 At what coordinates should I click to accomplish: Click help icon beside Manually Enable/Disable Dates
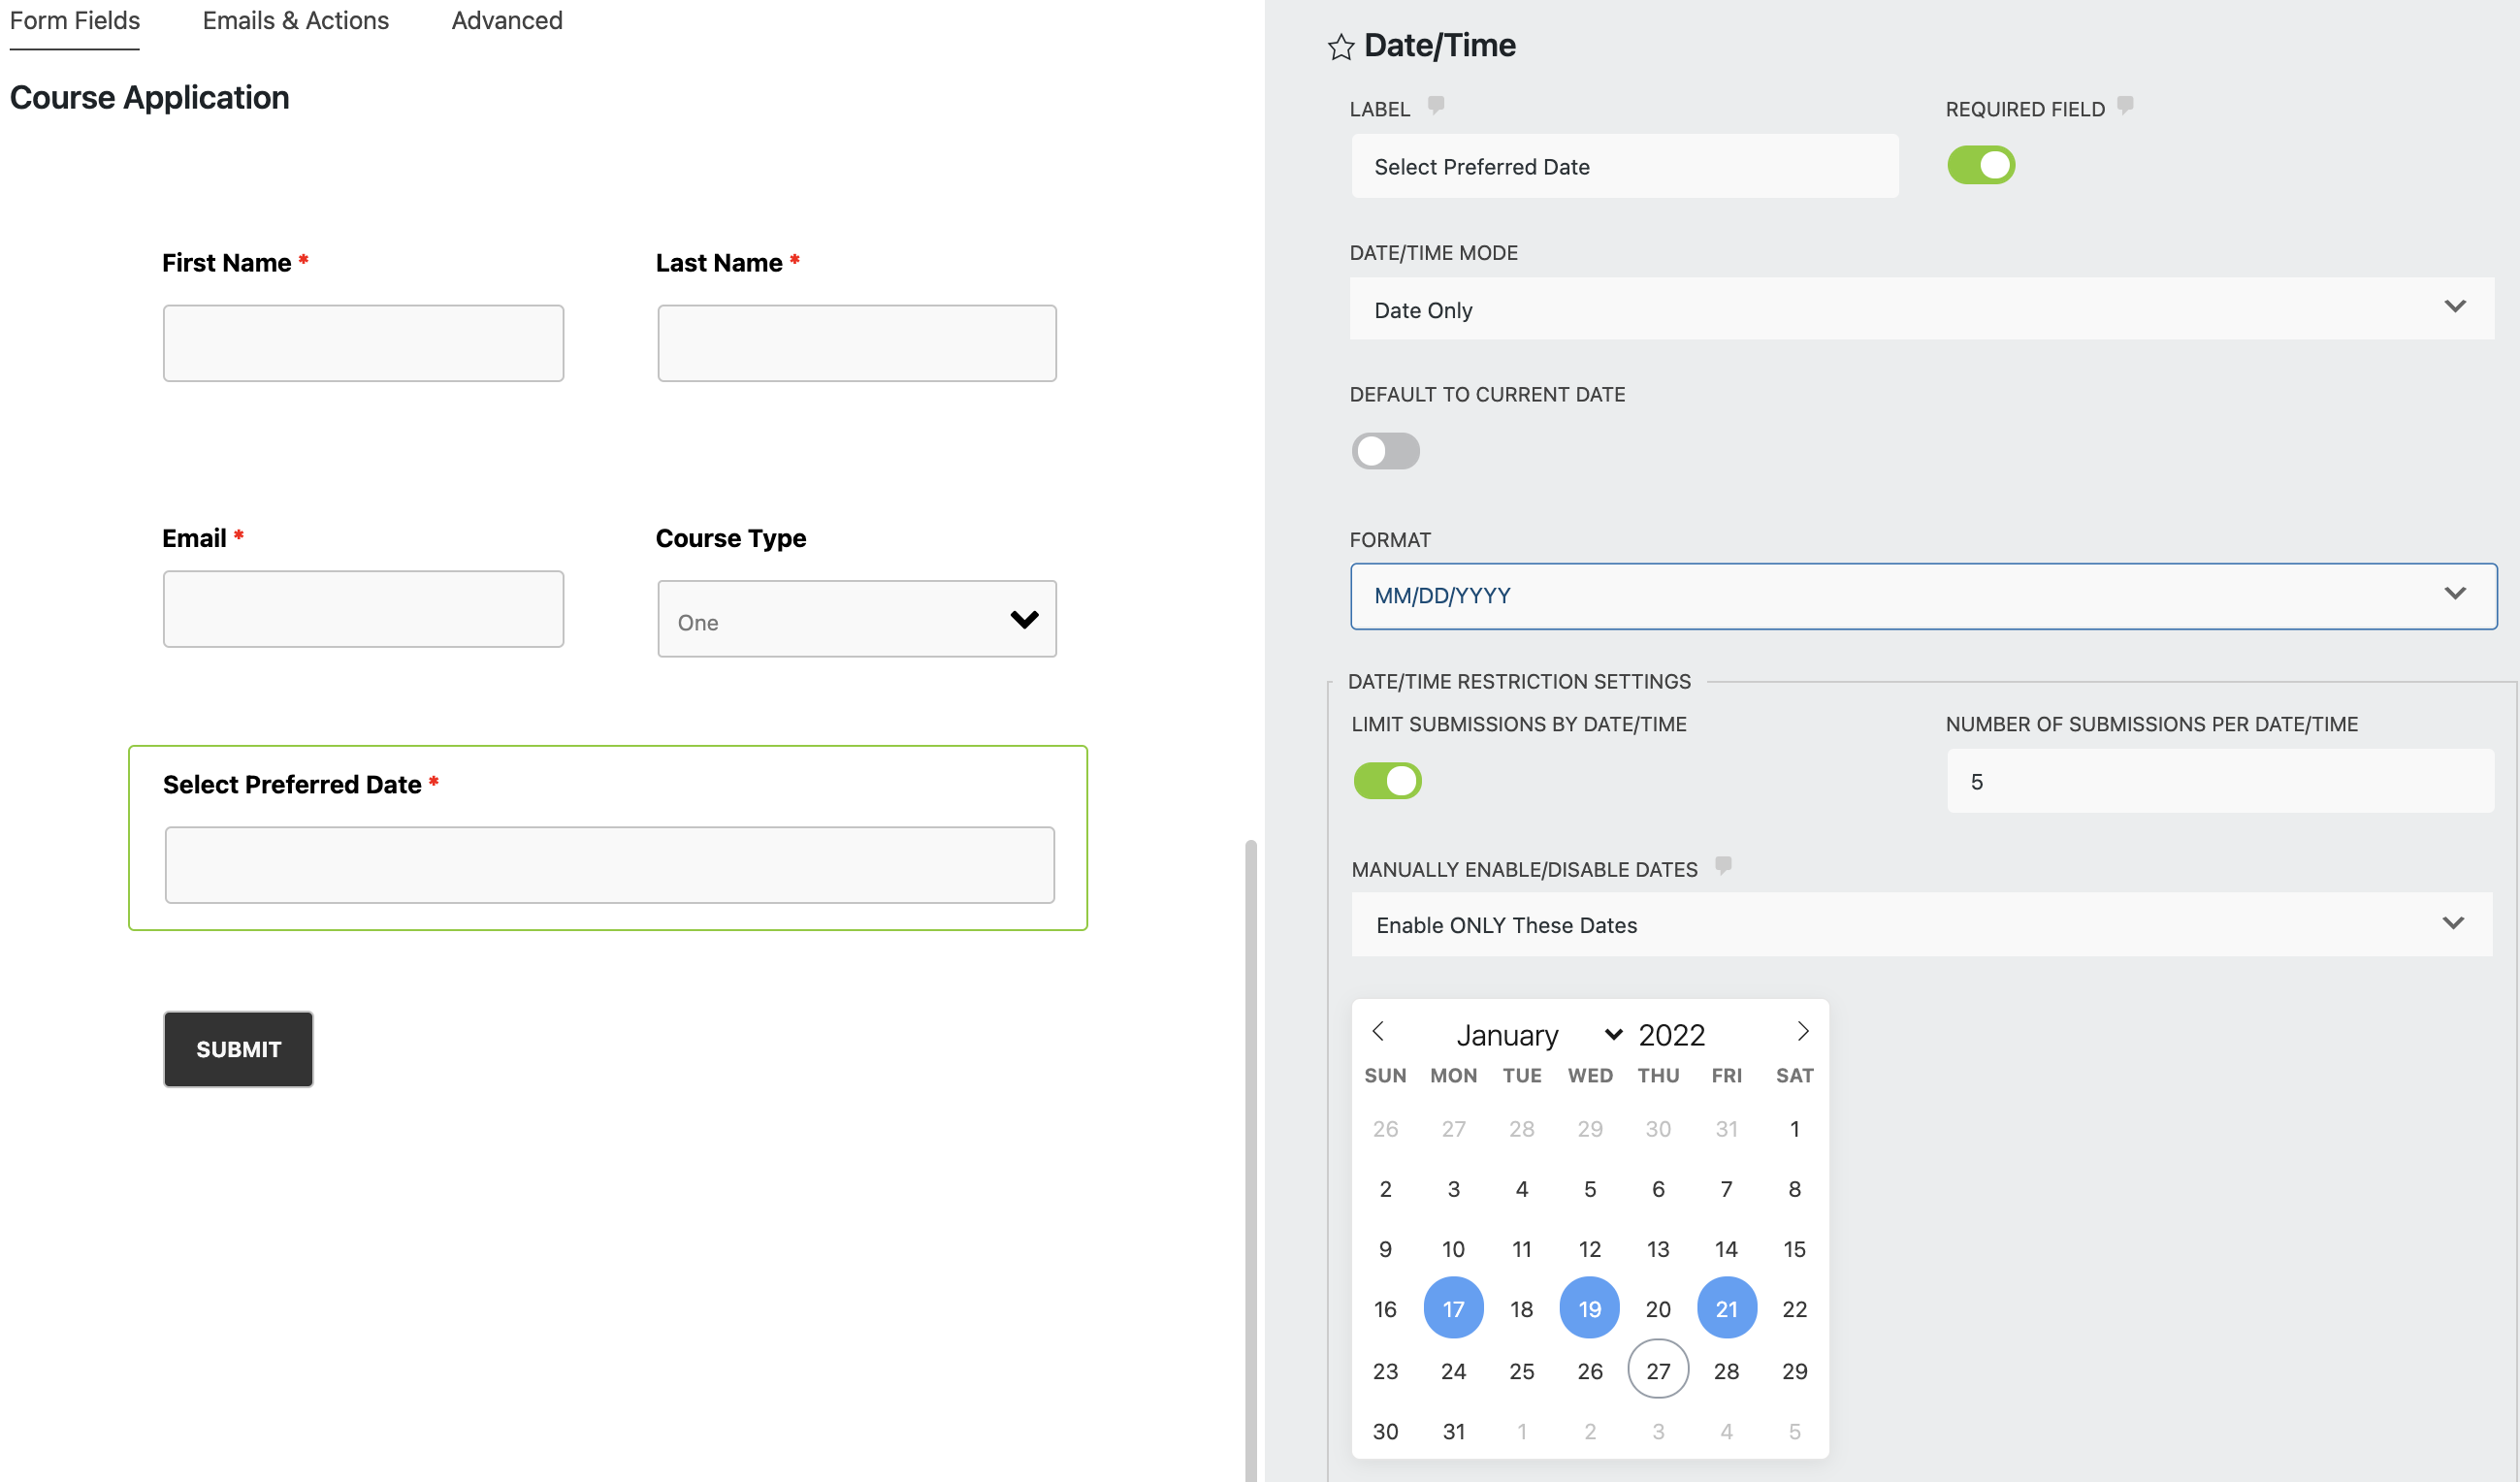(1722, 865)
